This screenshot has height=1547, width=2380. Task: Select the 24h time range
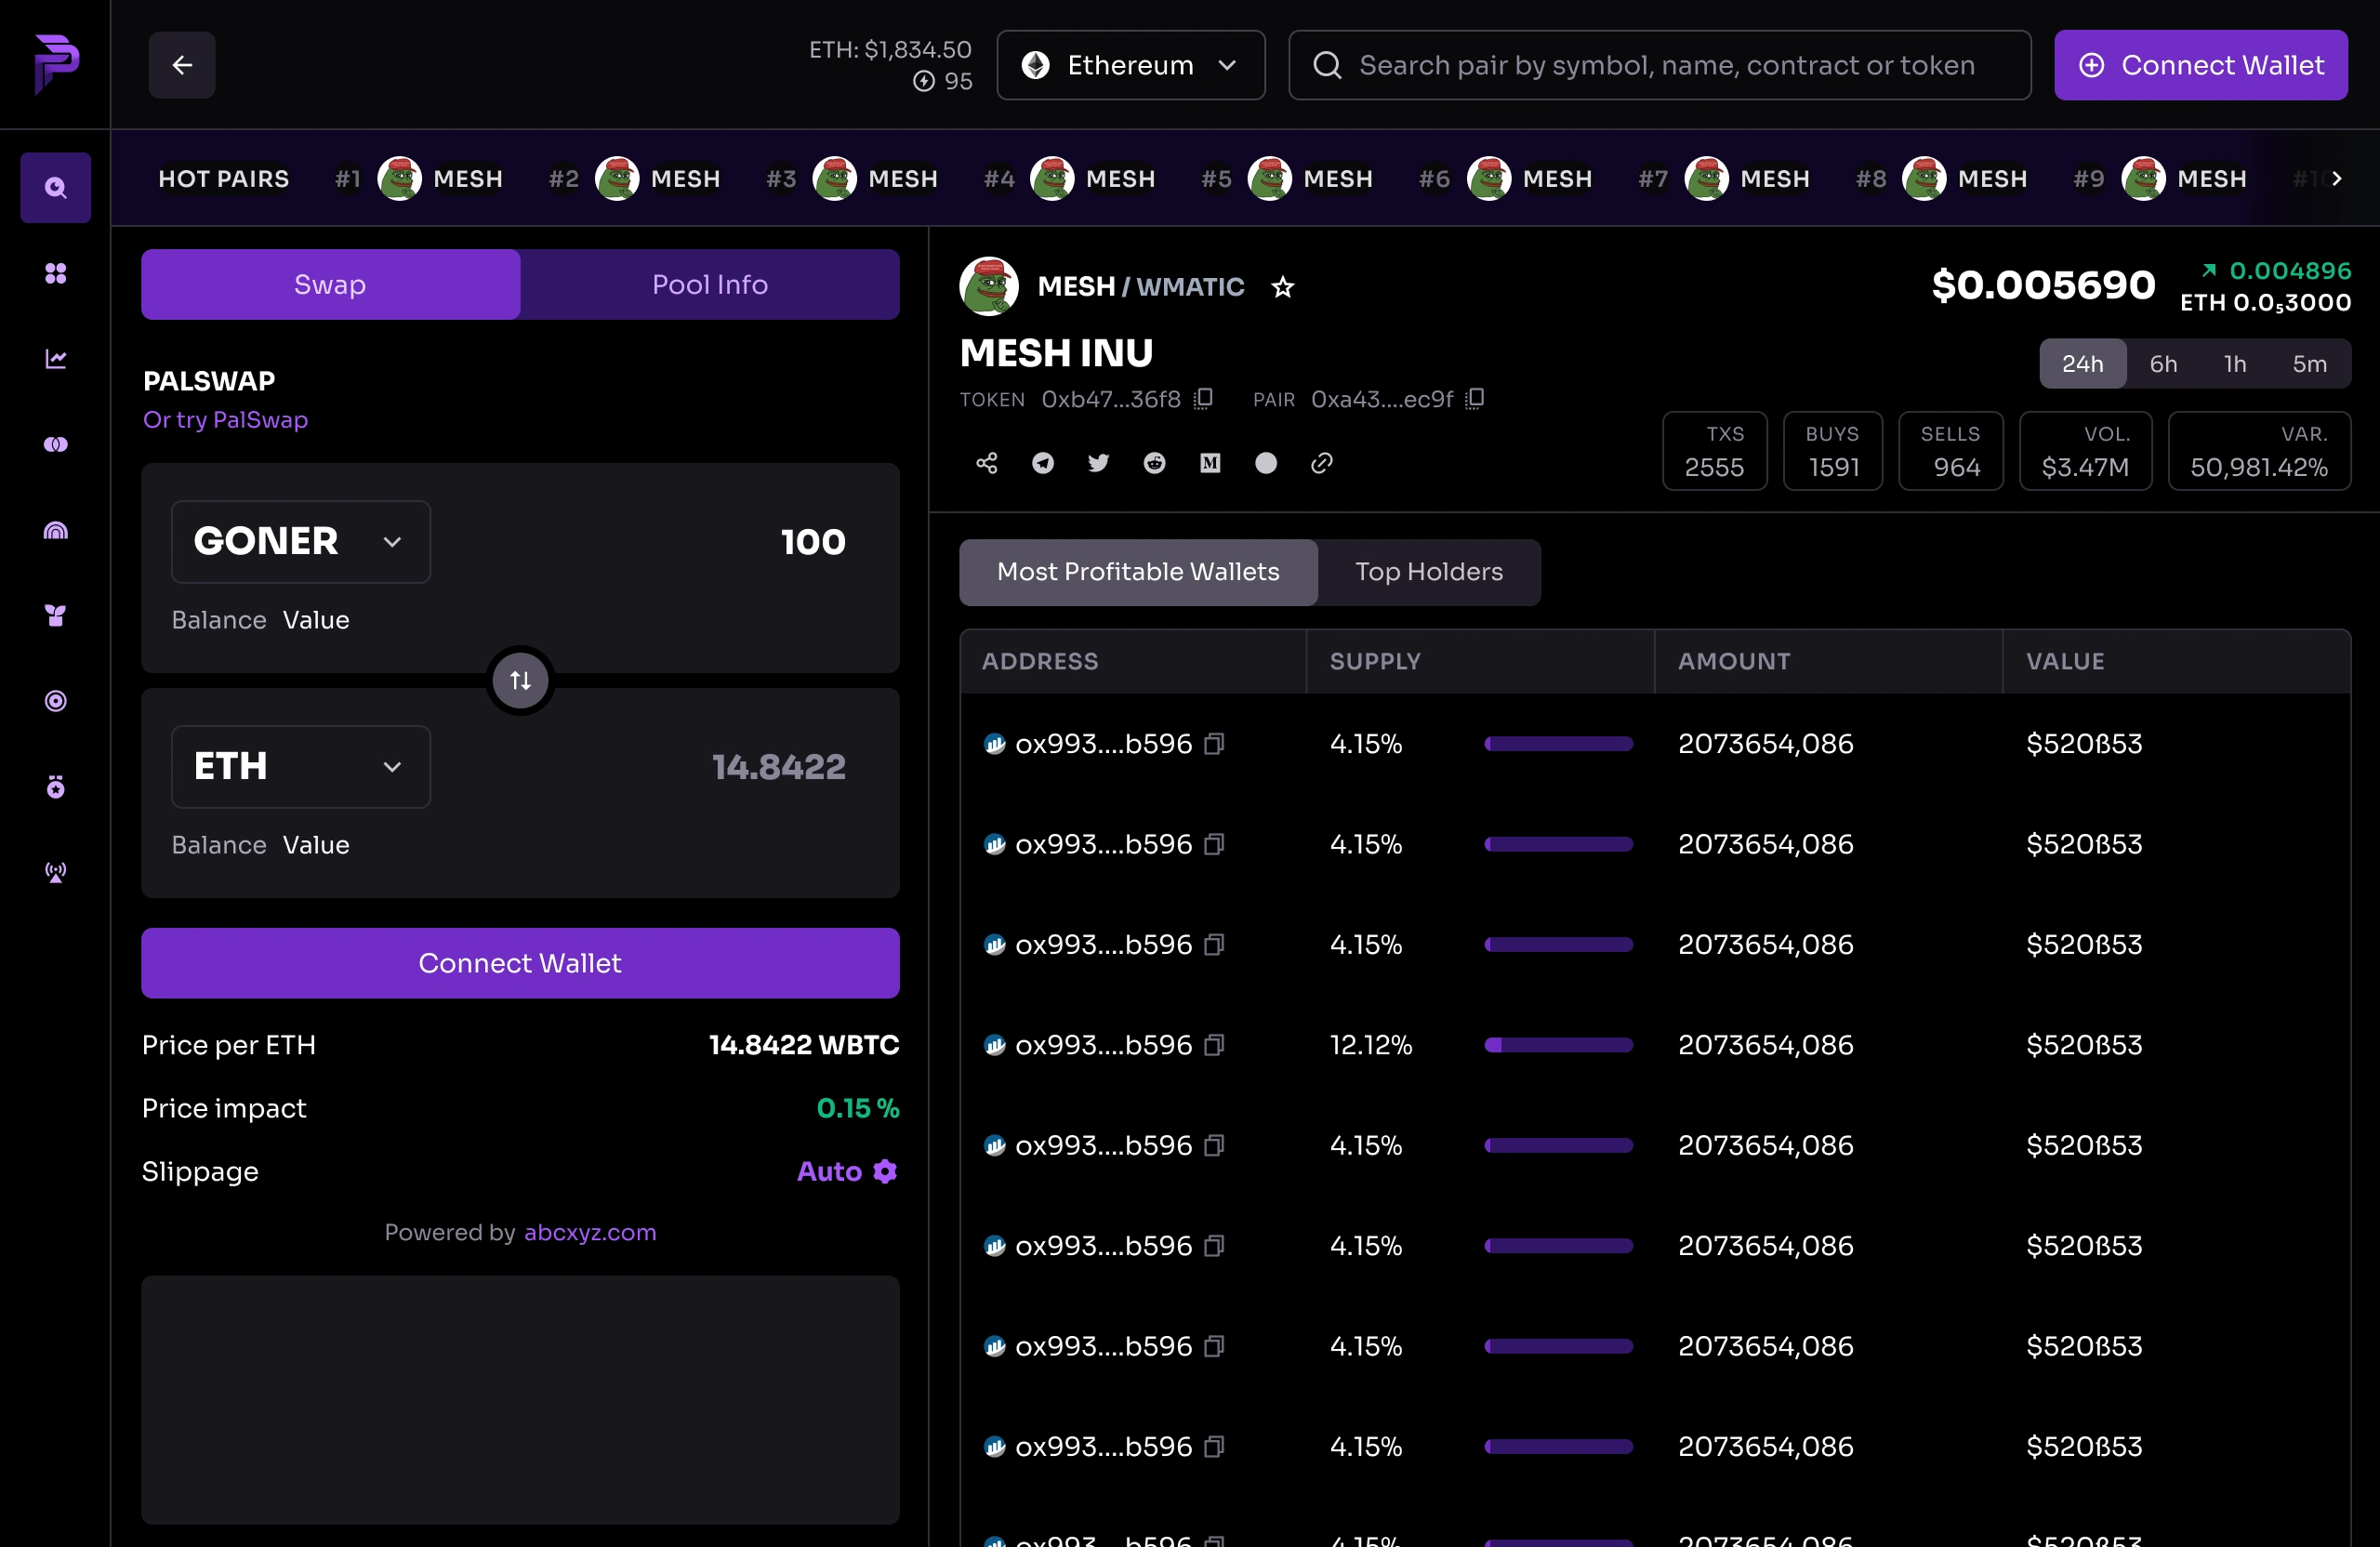(2083, 364)
